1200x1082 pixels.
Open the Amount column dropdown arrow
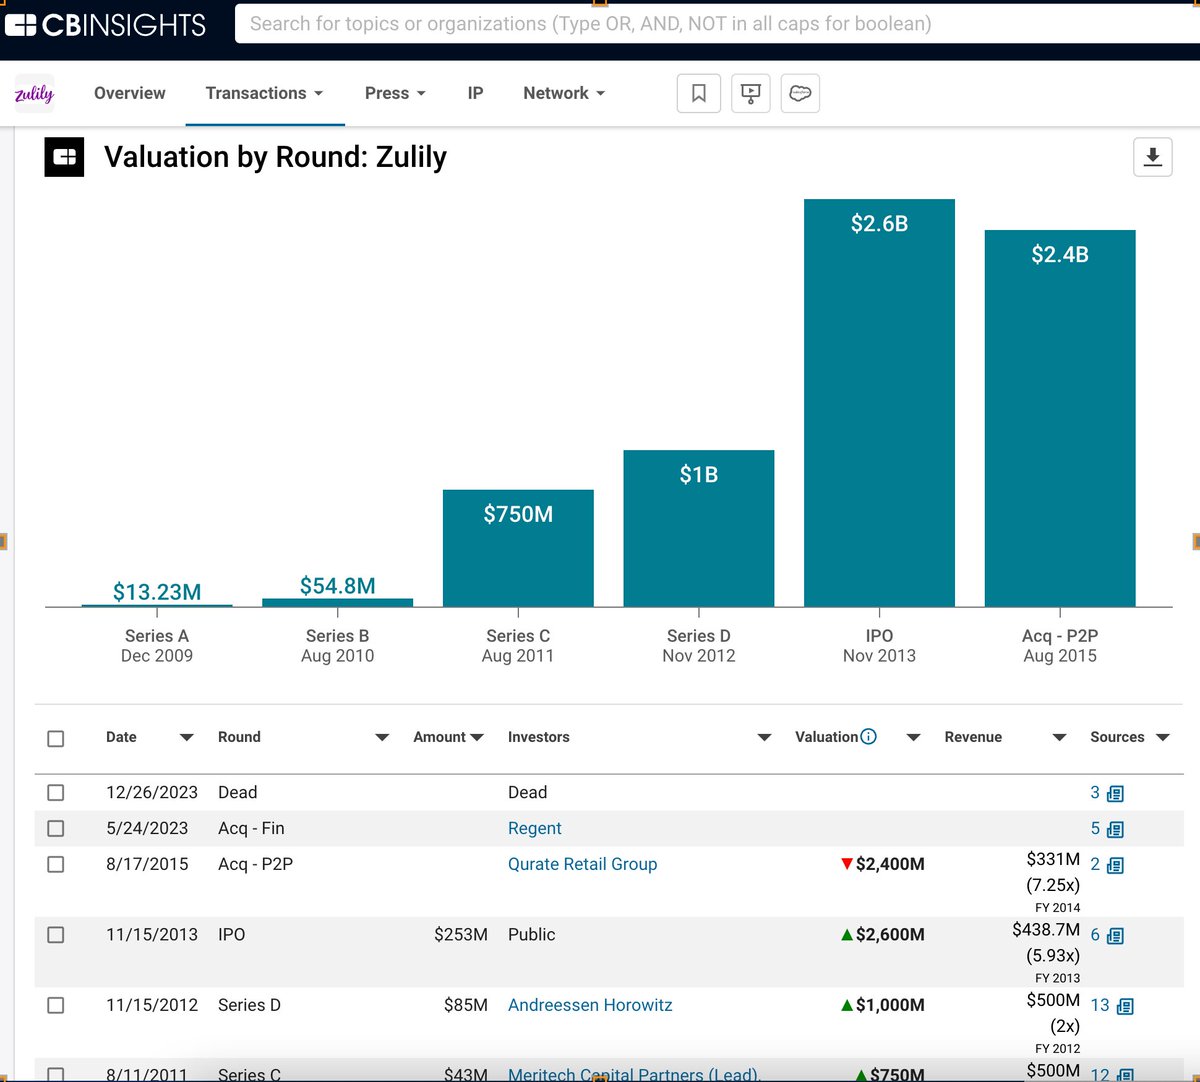coord(477,738)
